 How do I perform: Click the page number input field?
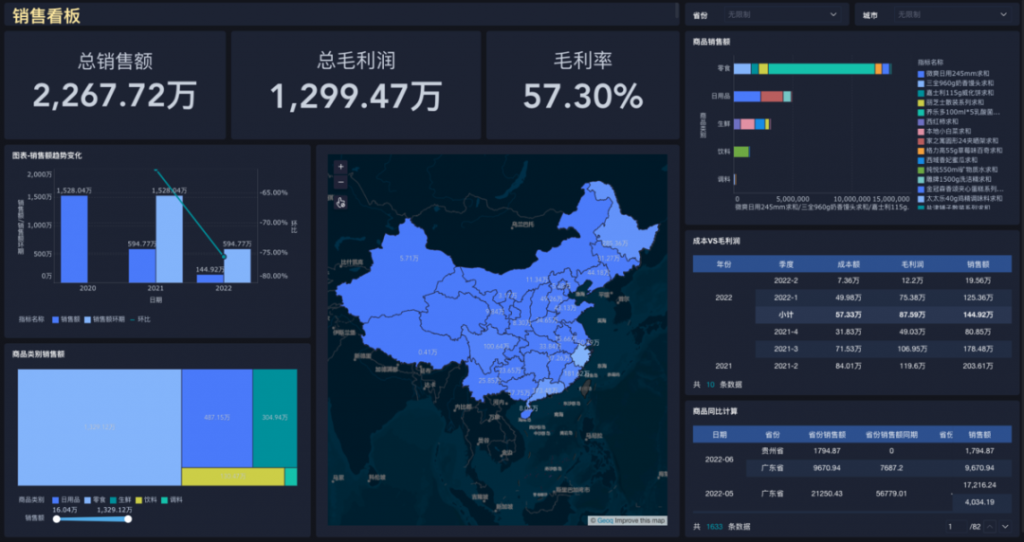point(950,526)
